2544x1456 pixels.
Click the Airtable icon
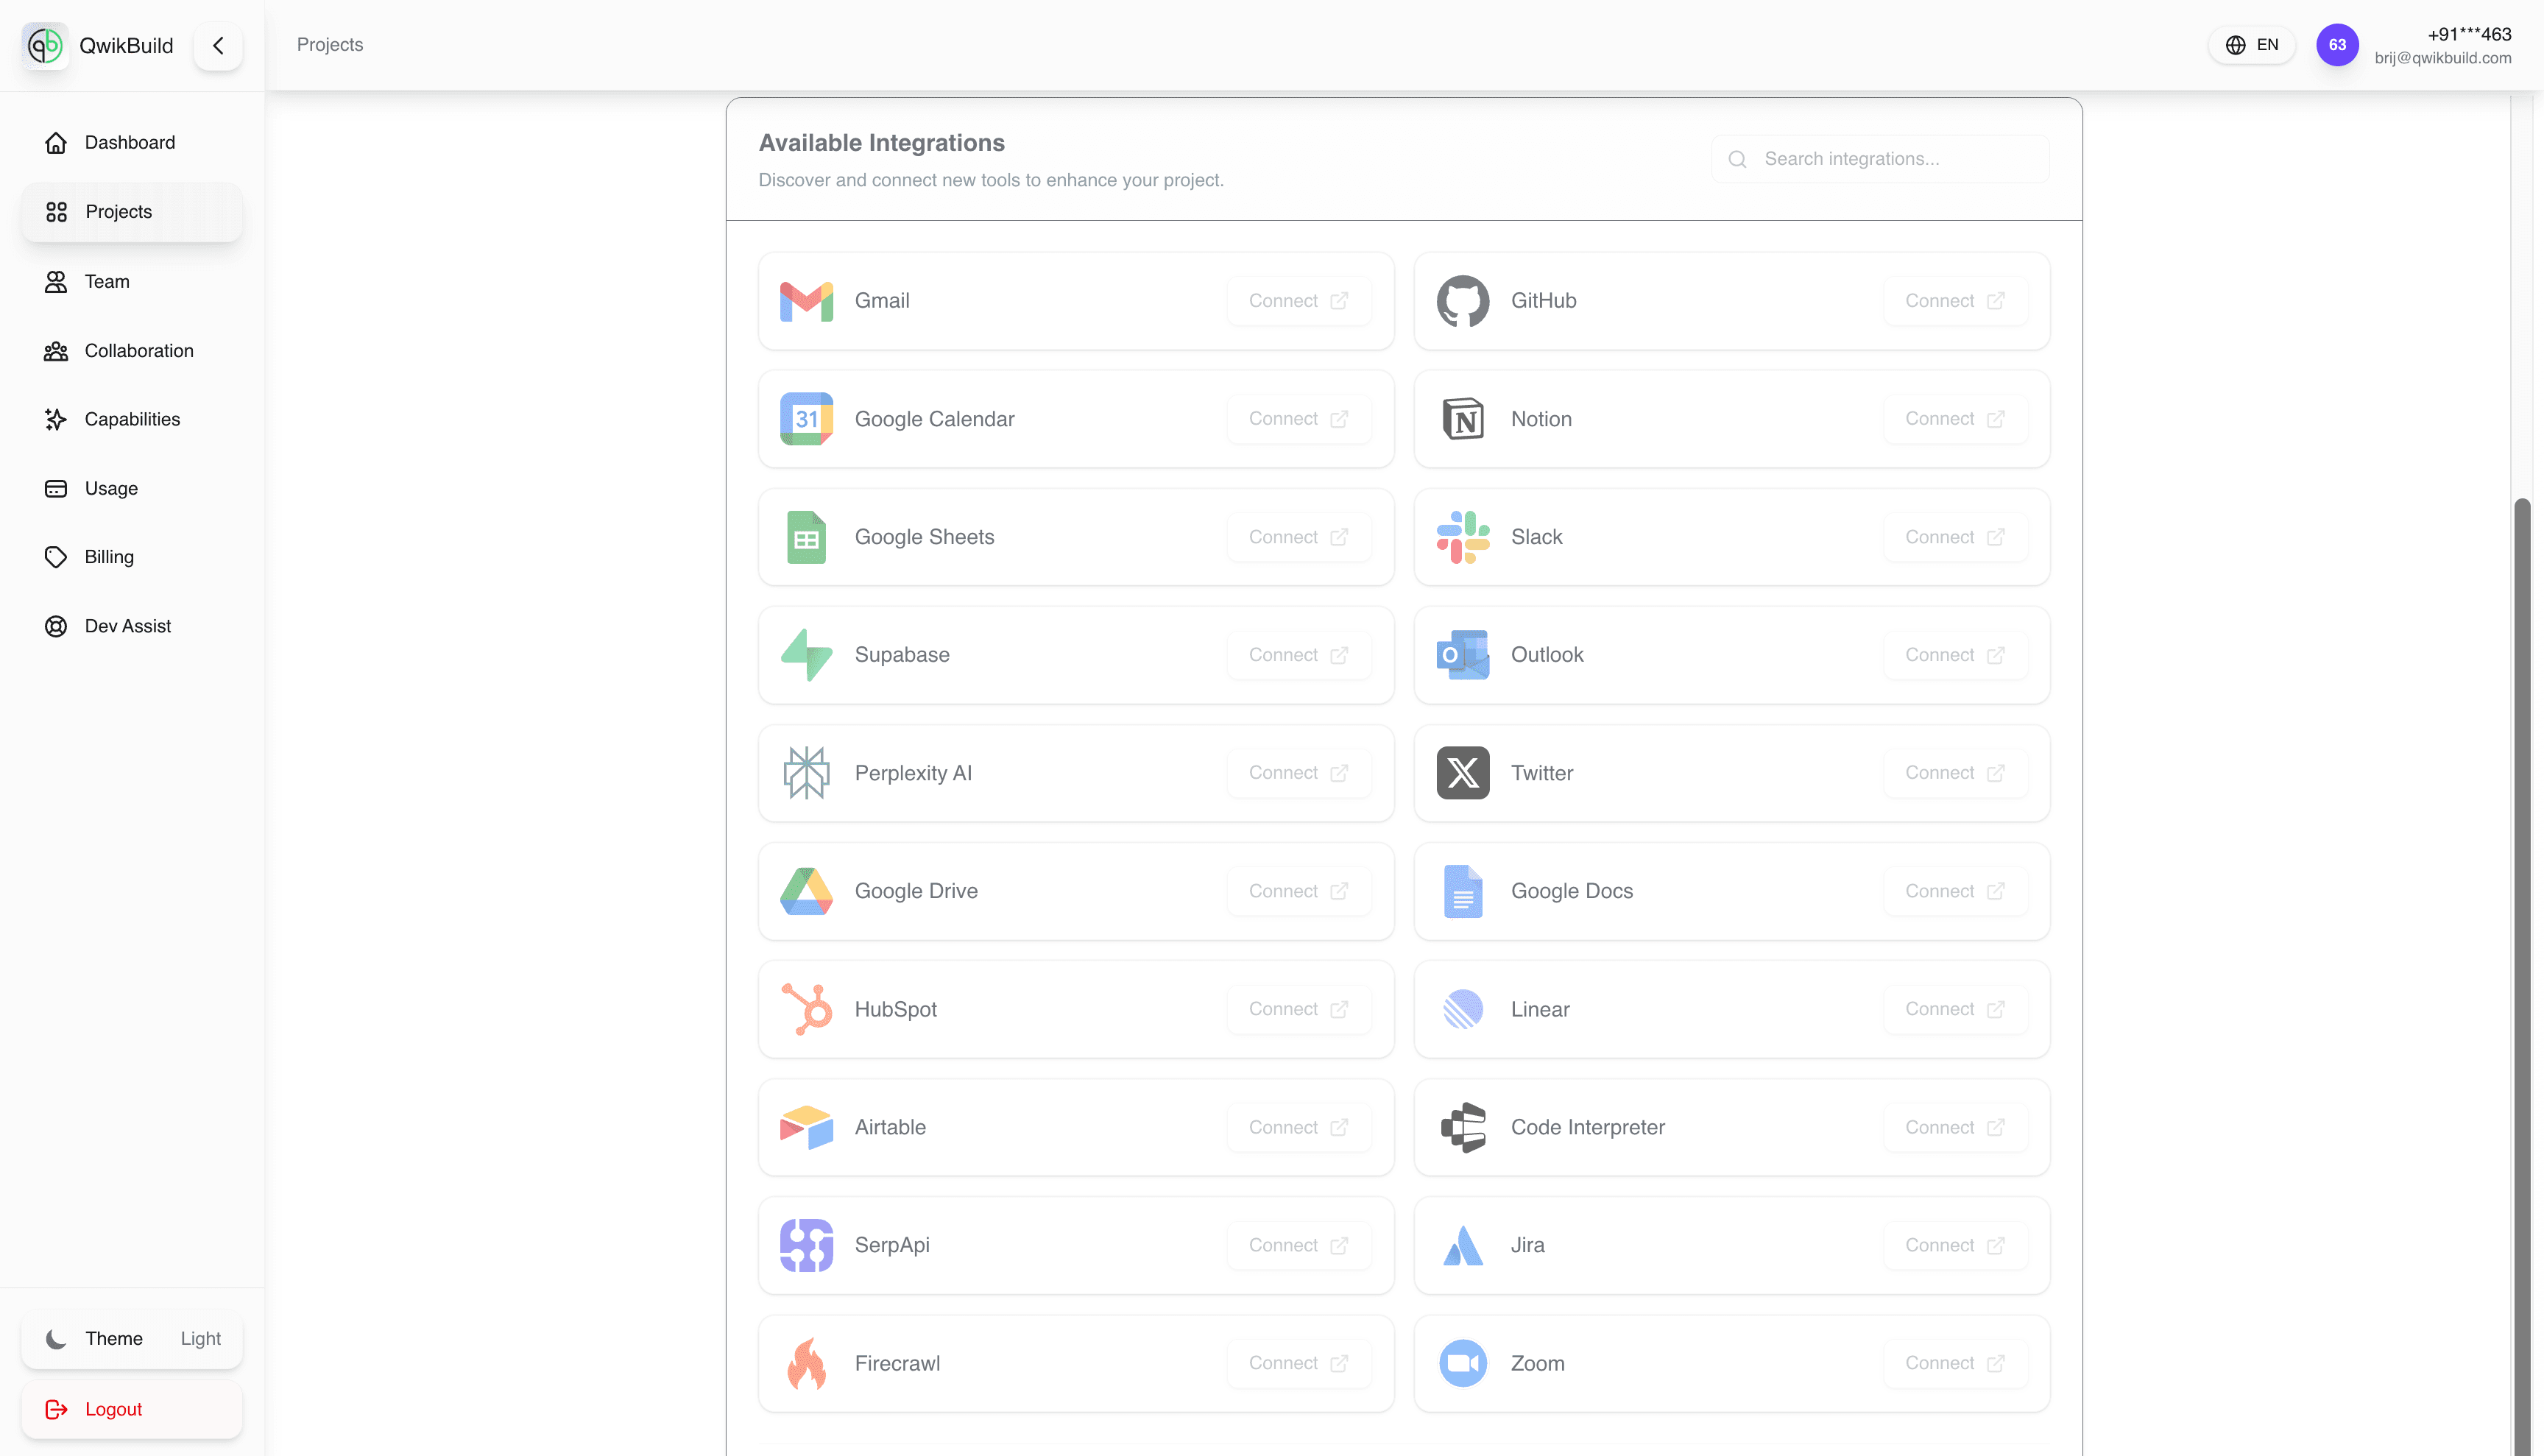(x=806, y=1127)
